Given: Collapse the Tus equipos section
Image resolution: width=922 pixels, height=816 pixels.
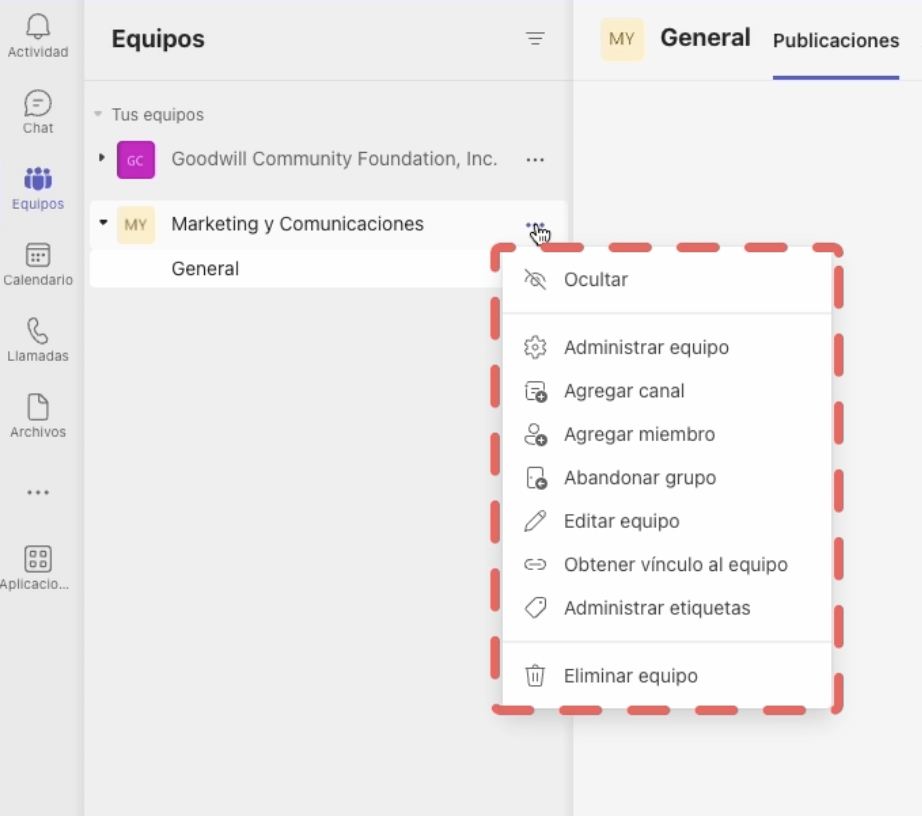Looking at the screenshot, I should [96, 115].
